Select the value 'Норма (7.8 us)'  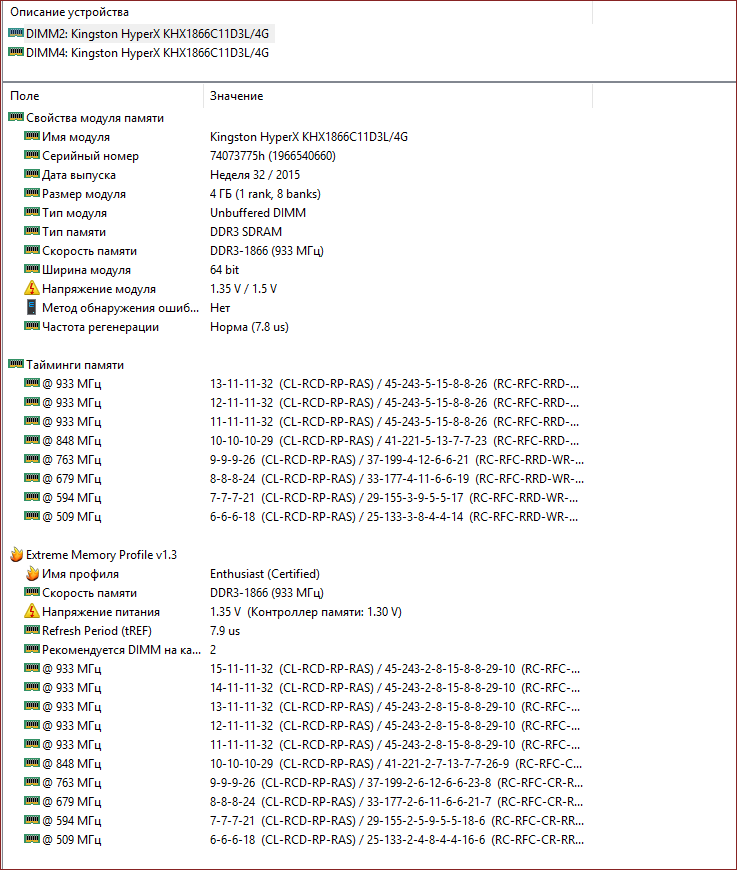point(249,327)
